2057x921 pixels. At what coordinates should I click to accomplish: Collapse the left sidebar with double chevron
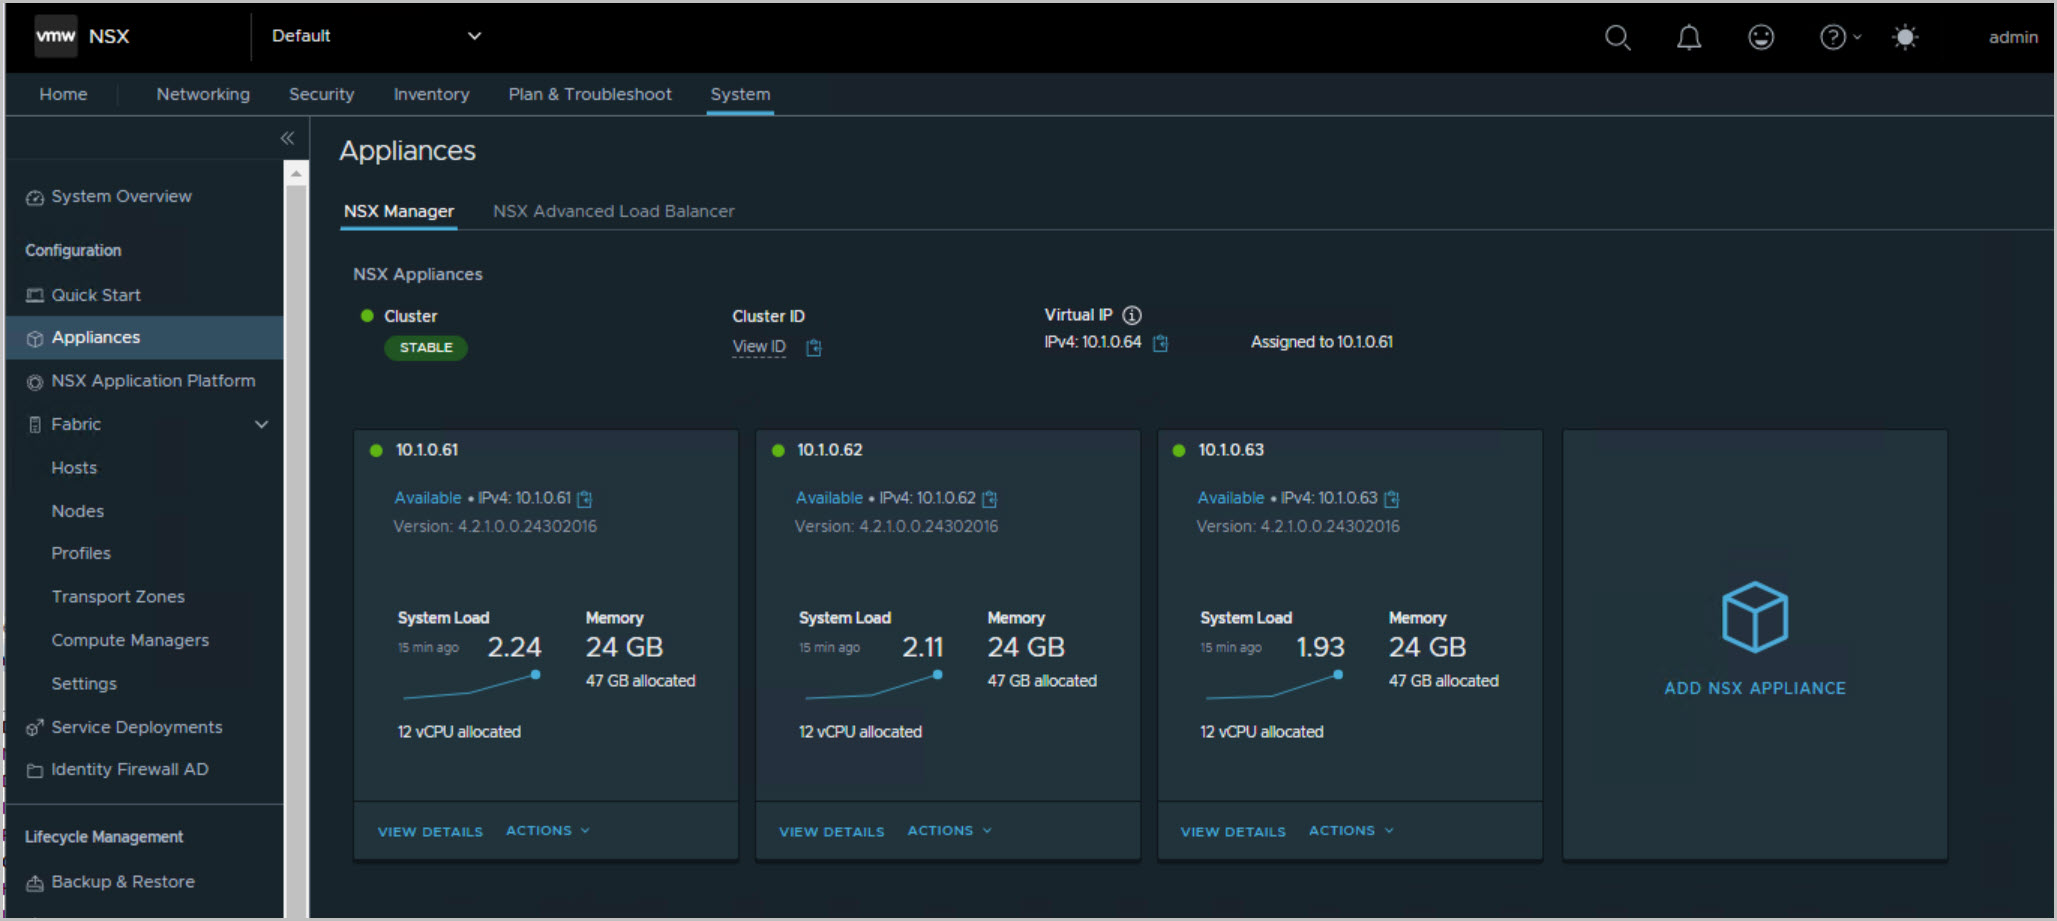click(x=287, y=138)
